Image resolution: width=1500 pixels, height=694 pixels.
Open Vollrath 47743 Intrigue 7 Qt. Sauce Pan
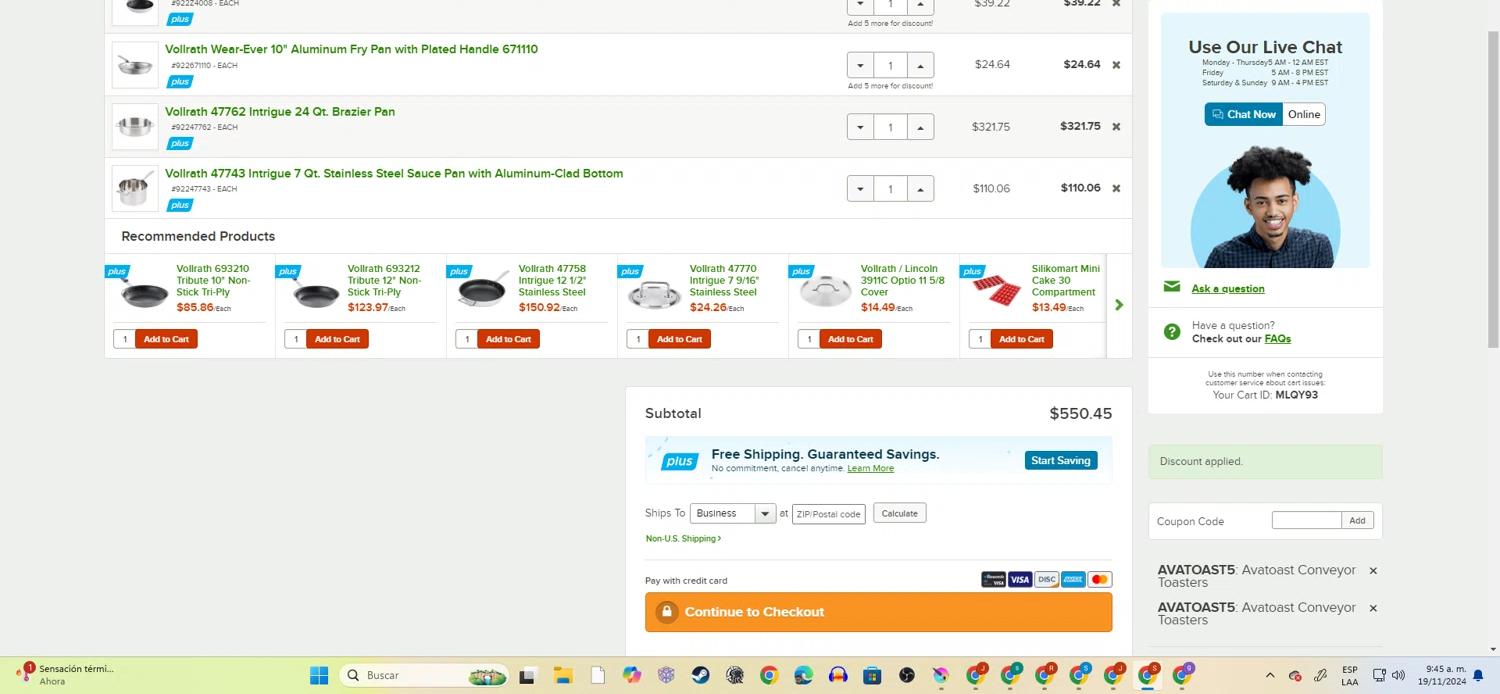click(394, 173)
